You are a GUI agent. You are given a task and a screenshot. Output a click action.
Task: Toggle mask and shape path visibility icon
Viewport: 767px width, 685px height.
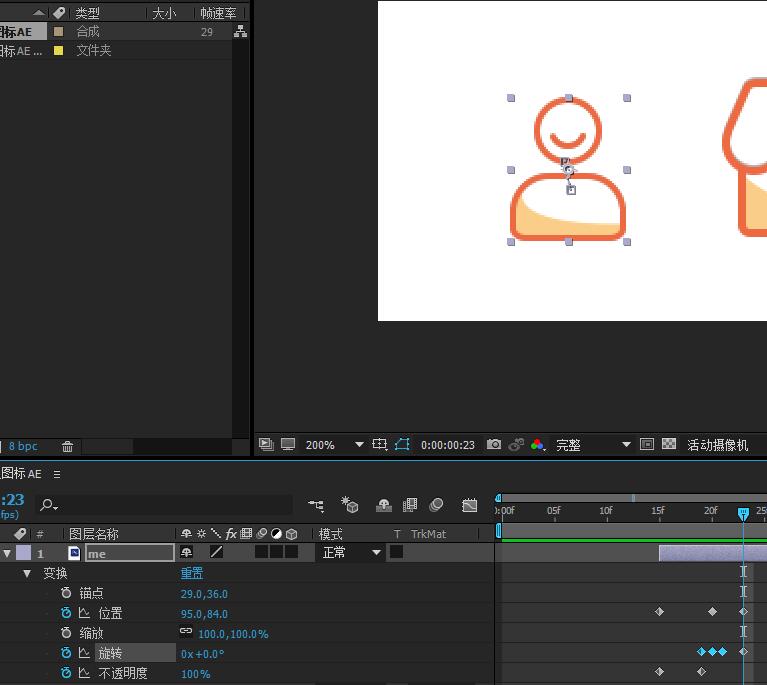point(402,445)
